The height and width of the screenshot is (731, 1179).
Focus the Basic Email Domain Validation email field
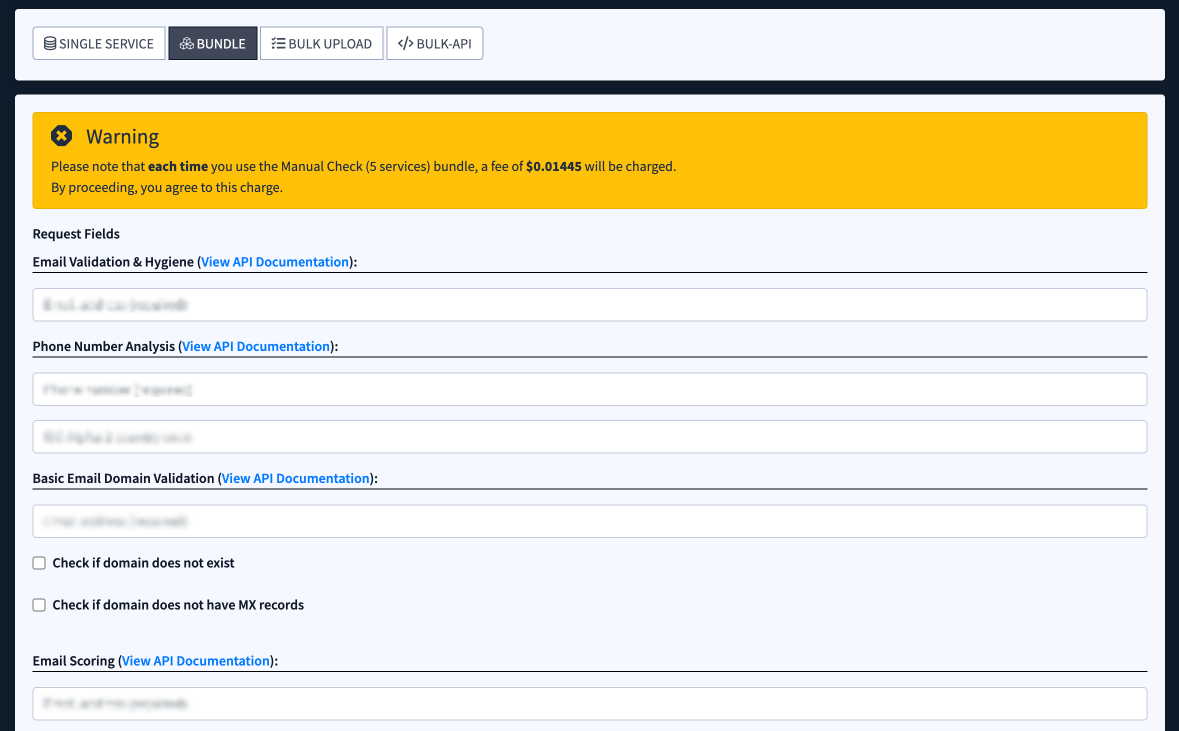[590, 521]
